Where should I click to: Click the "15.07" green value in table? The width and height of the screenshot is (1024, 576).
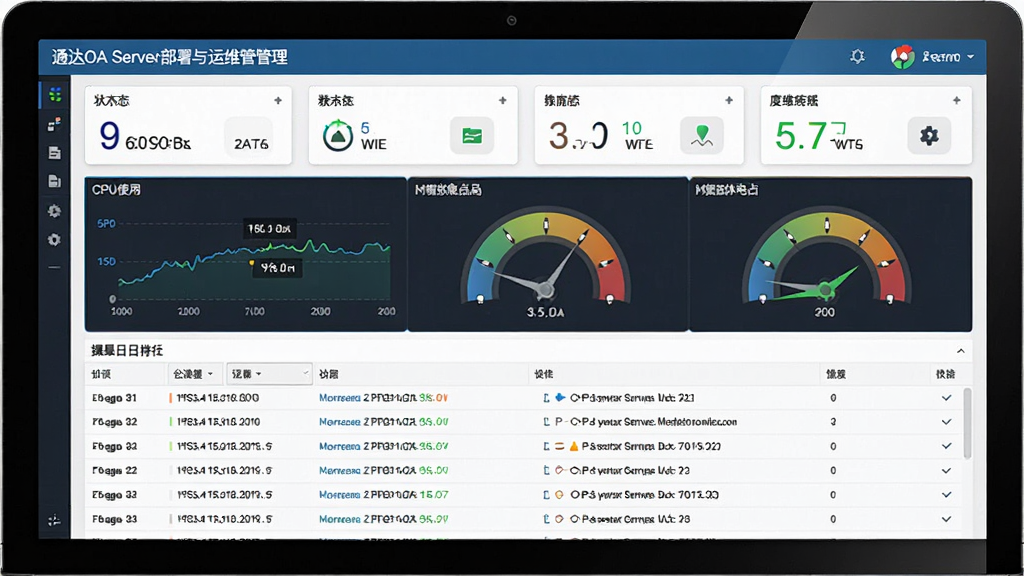434,495
